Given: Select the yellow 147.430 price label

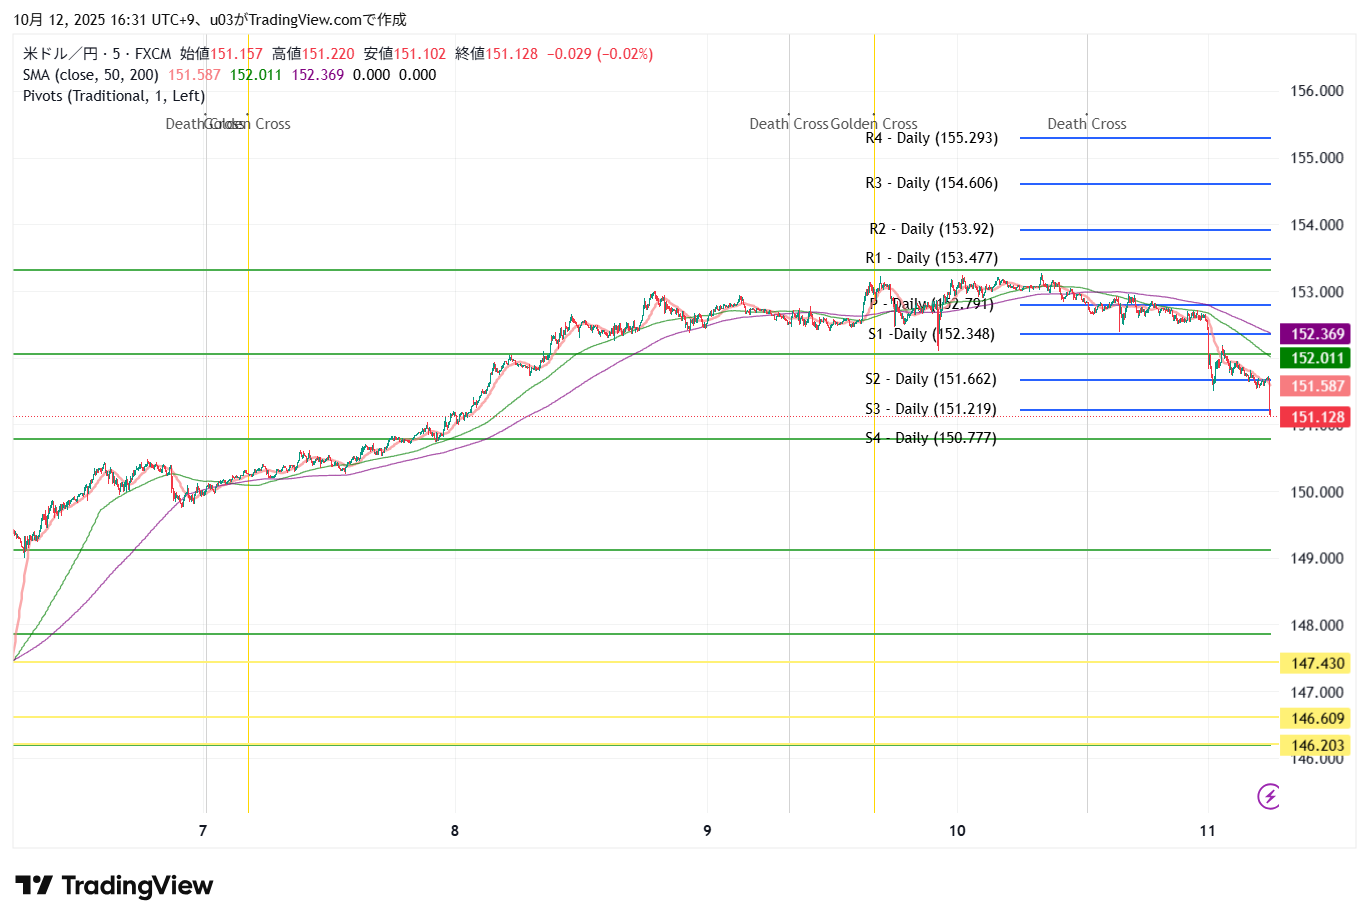Looking at the screenshot, I should click(1316, 663).
